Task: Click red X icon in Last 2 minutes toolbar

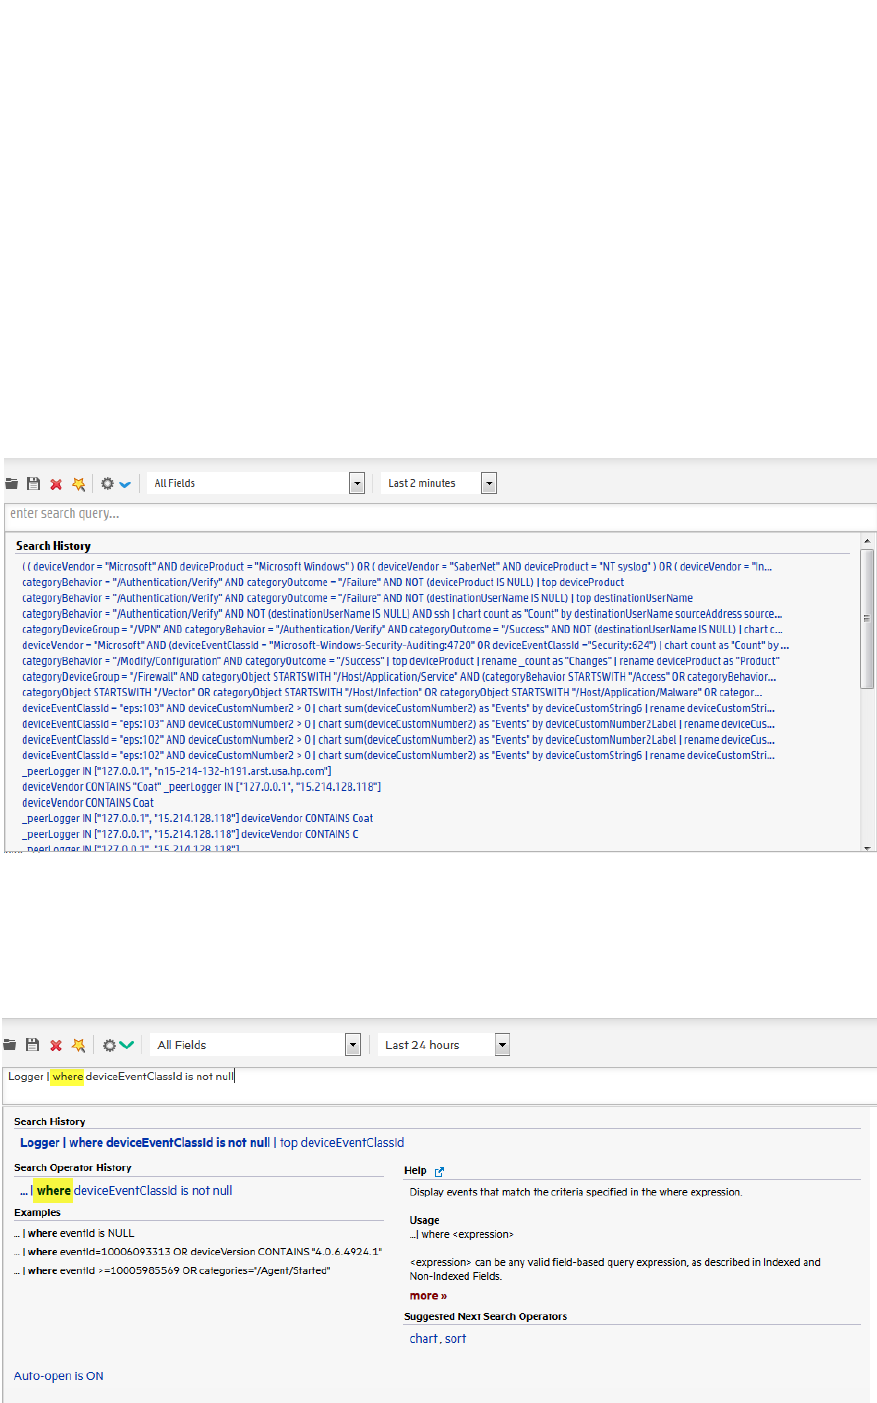Action: pyautogui.click(x=56, y=484)
